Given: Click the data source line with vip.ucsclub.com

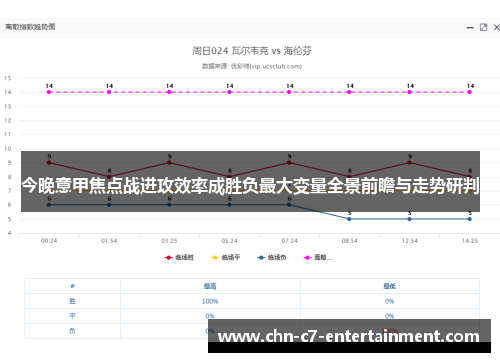Looking at the screenshot, I should pyautogui.click(x=252, y=66).
